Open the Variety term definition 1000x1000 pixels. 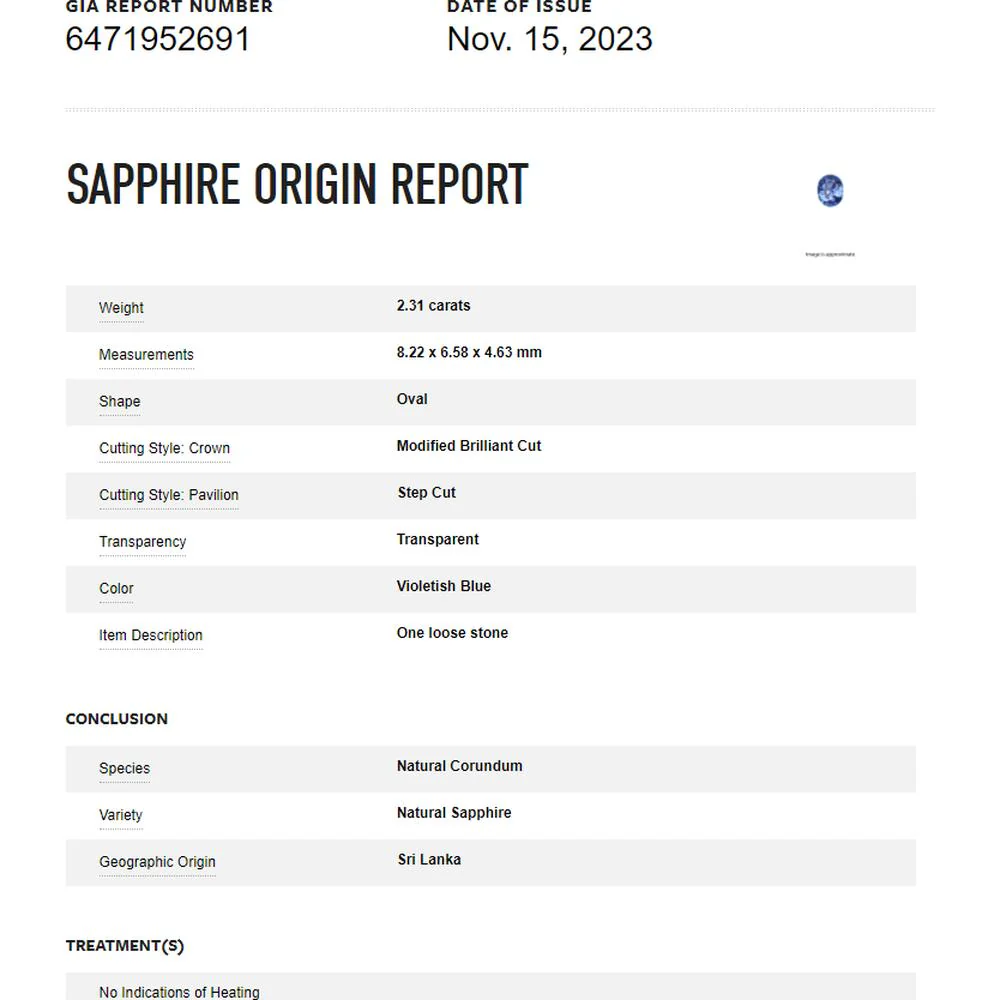click(121, 815)
